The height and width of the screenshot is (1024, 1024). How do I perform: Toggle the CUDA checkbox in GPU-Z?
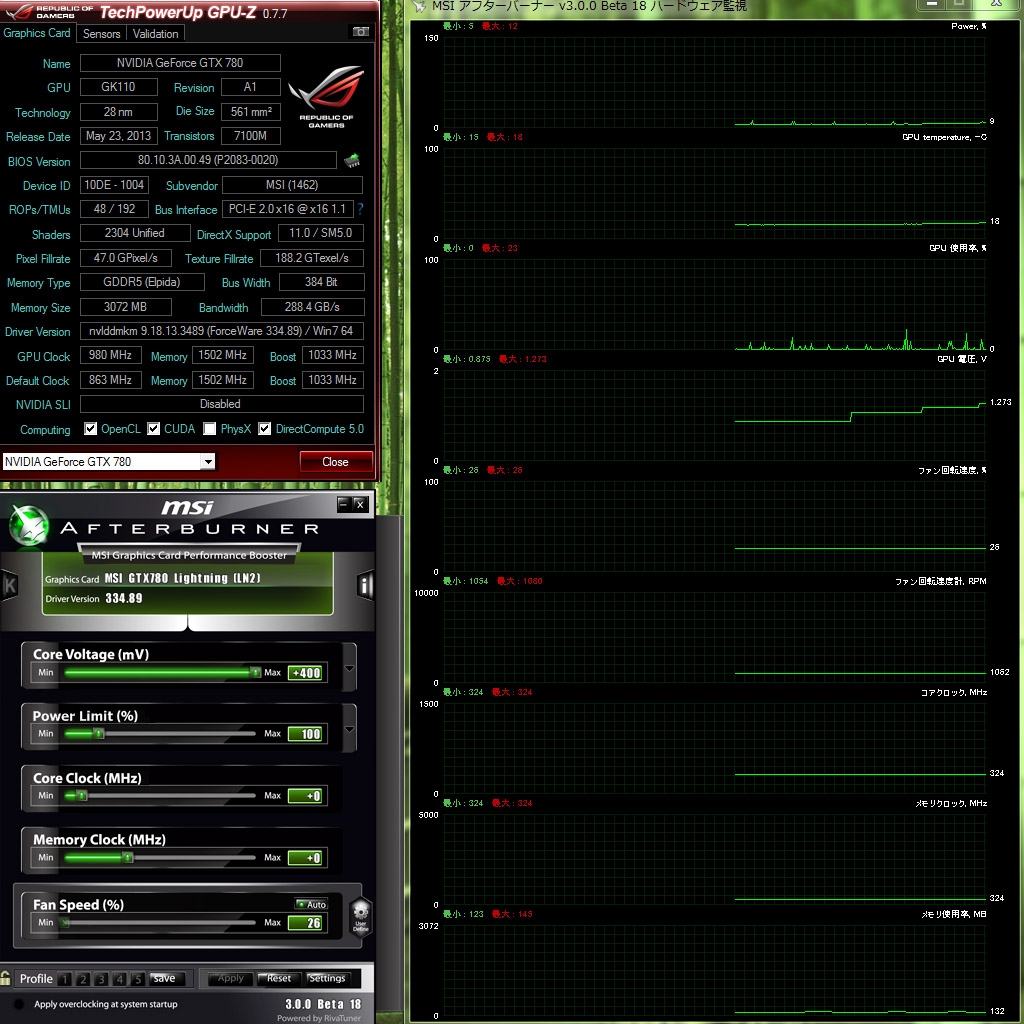pyautogui.click(x=153, y=428)
